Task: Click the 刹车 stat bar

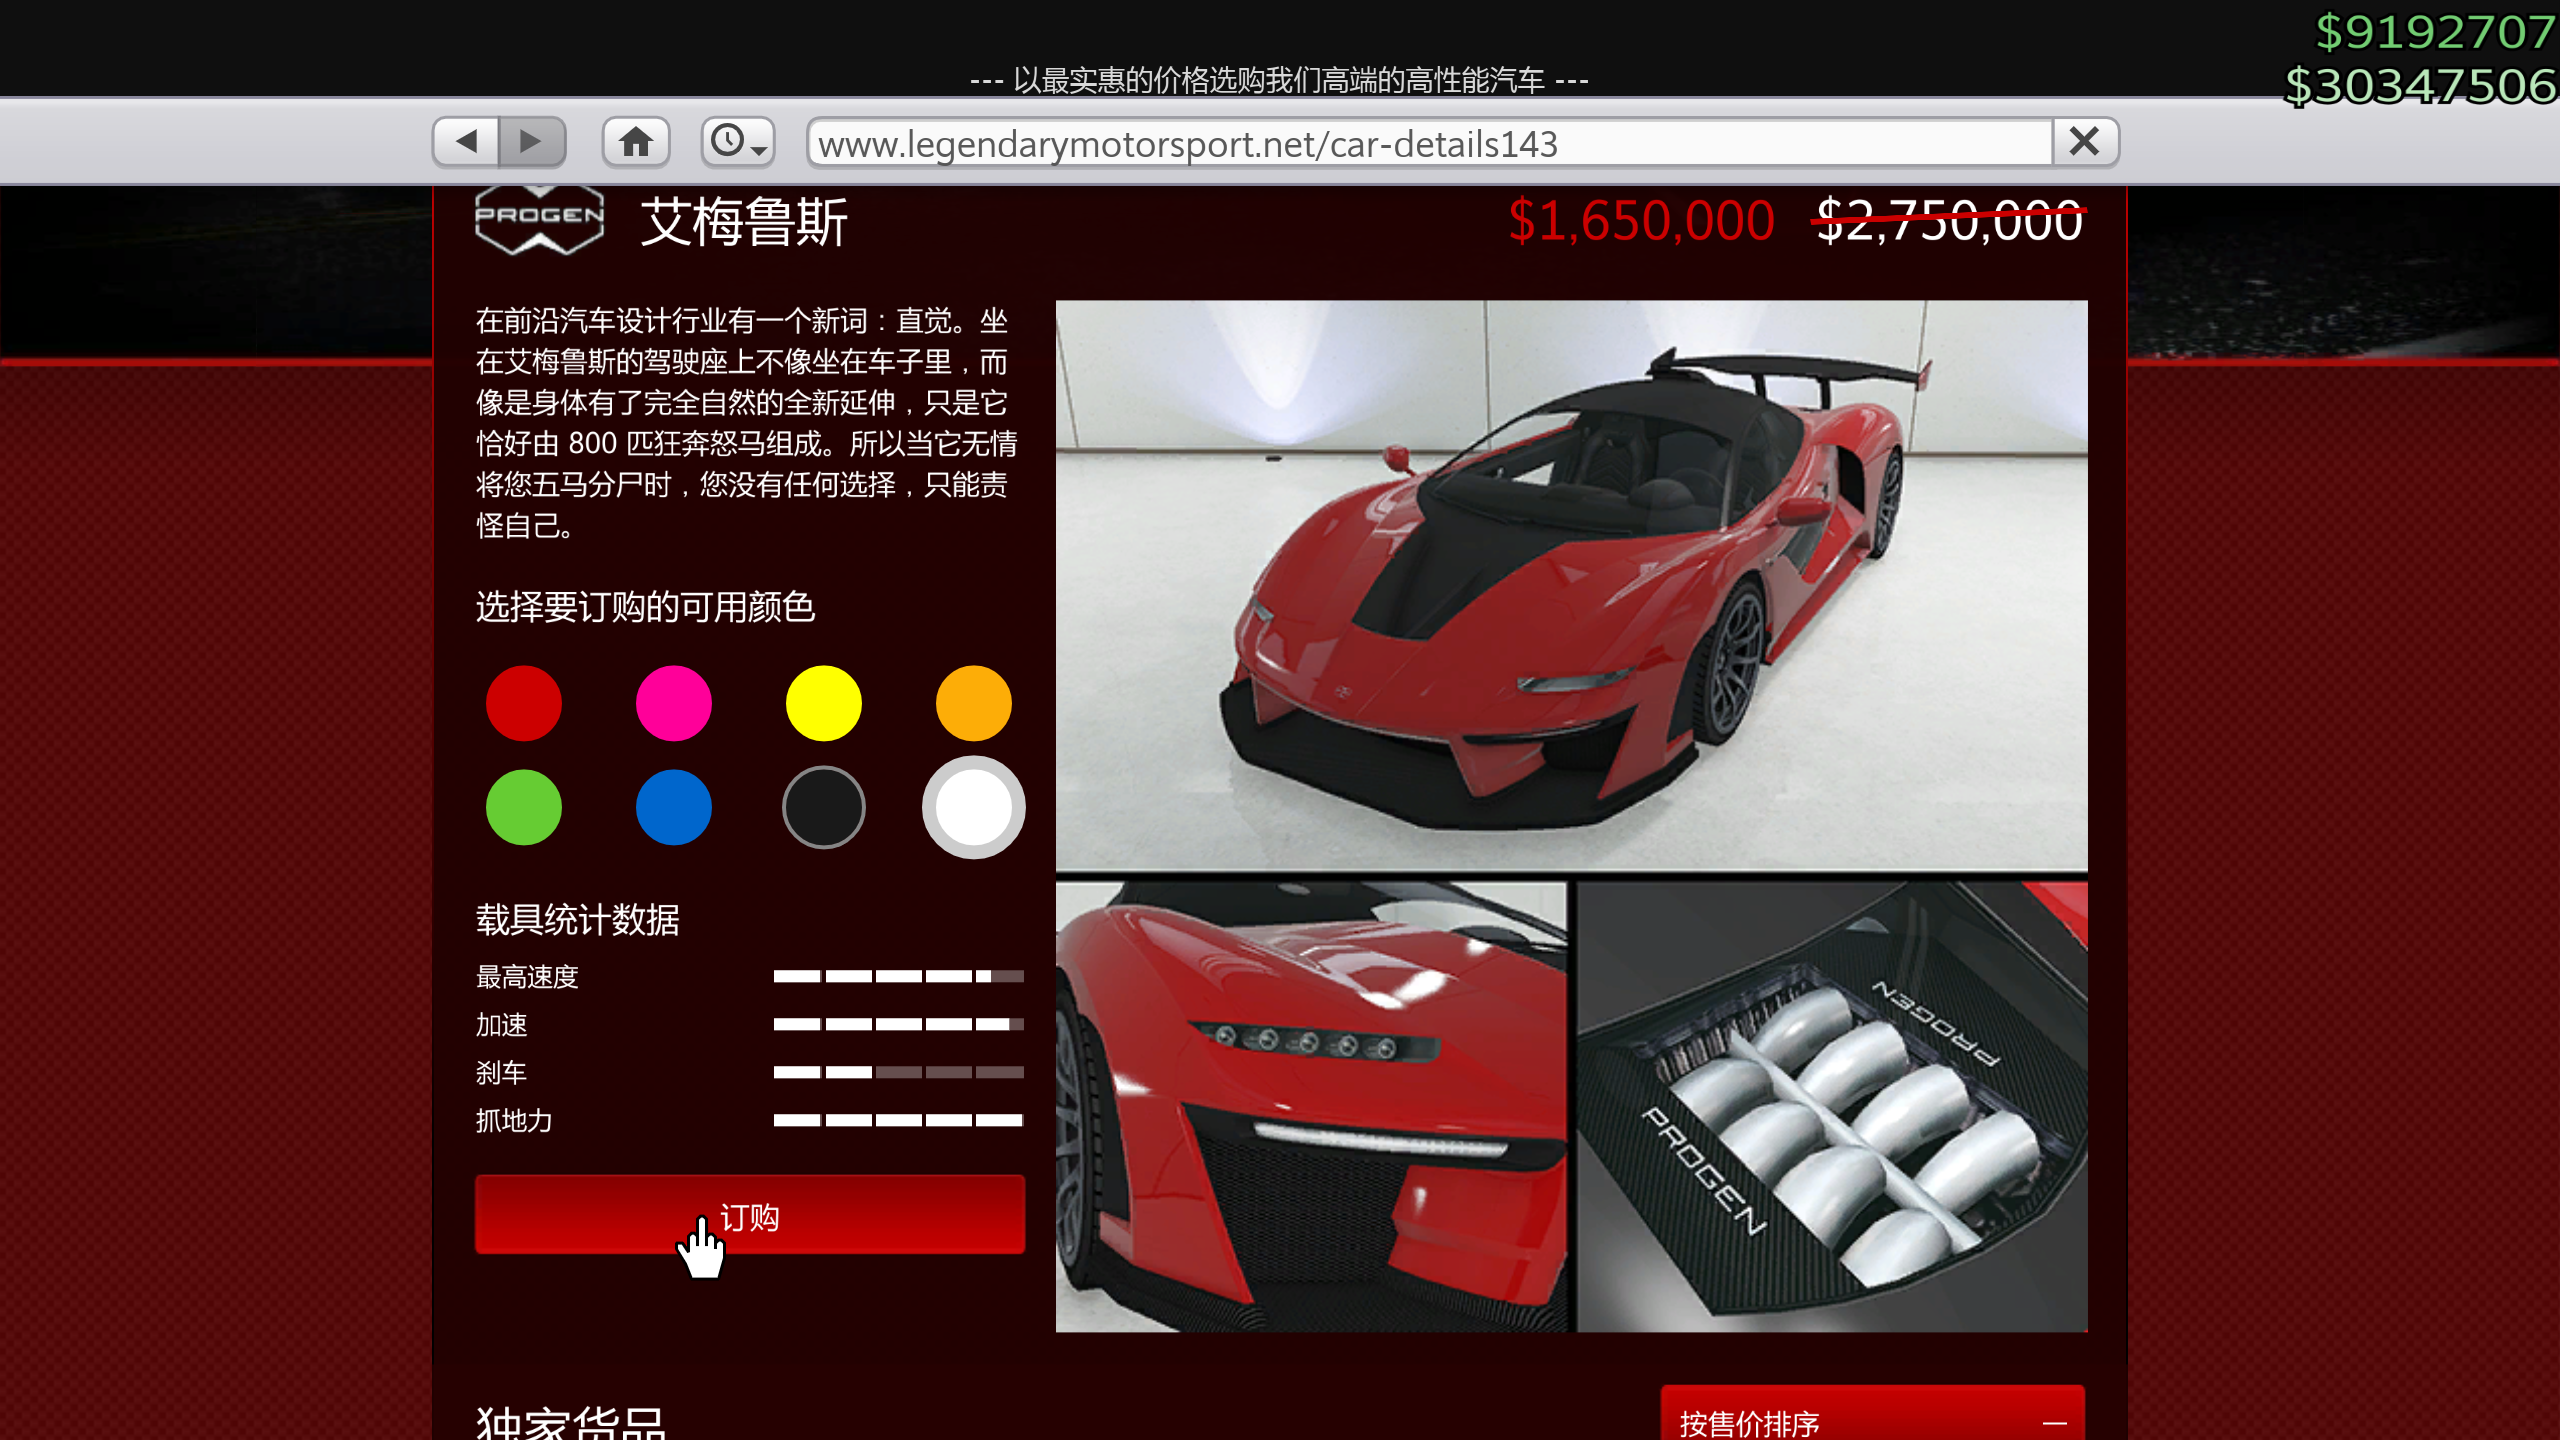Action: click(899, 1072)
